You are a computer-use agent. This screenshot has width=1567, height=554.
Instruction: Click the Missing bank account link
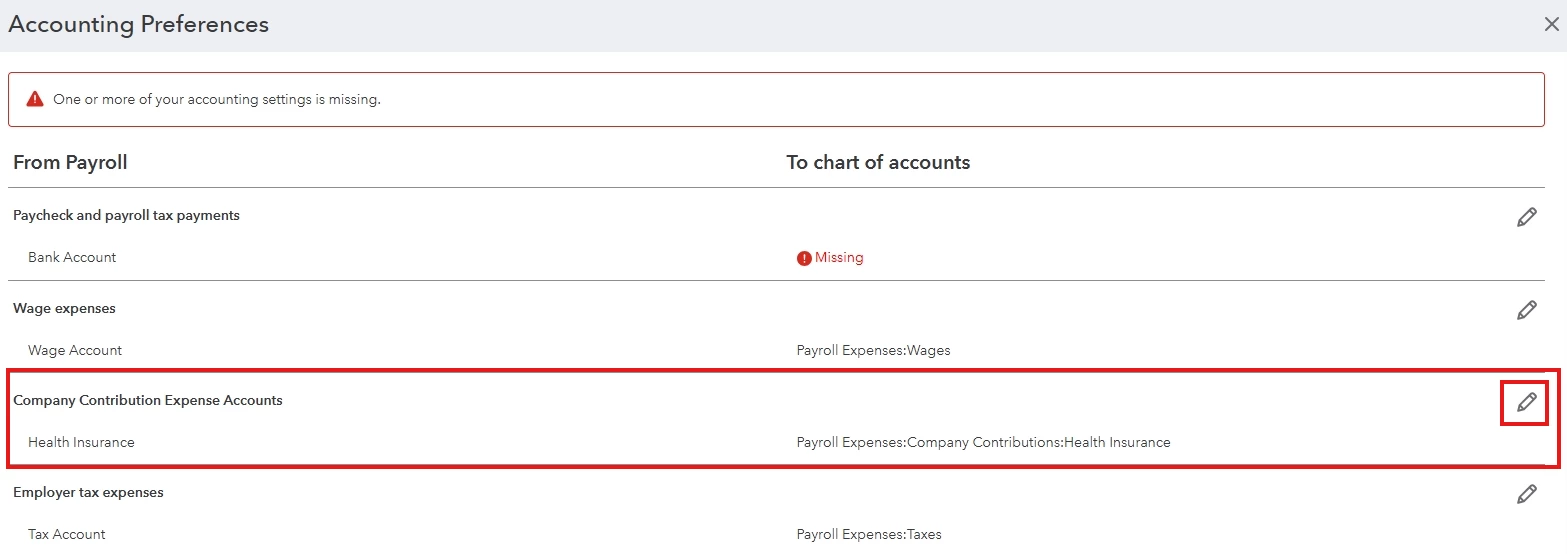click(839, 258)
